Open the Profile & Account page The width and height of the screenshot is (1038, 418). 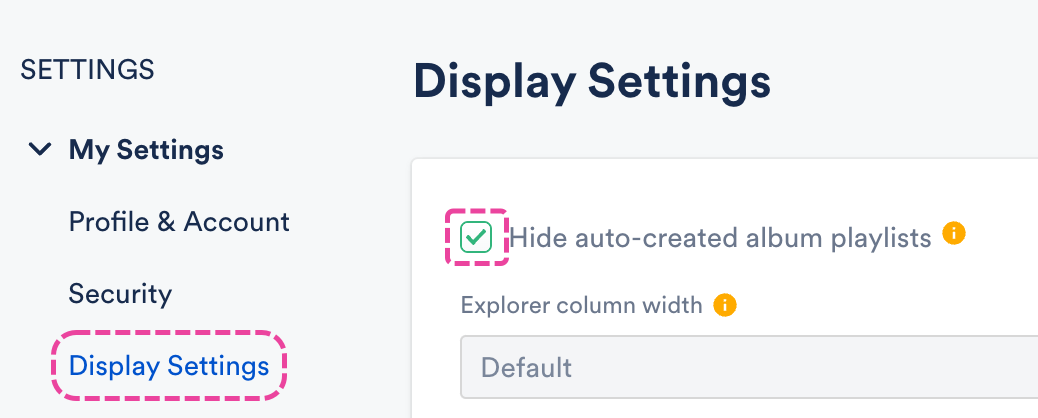[179, 221]
